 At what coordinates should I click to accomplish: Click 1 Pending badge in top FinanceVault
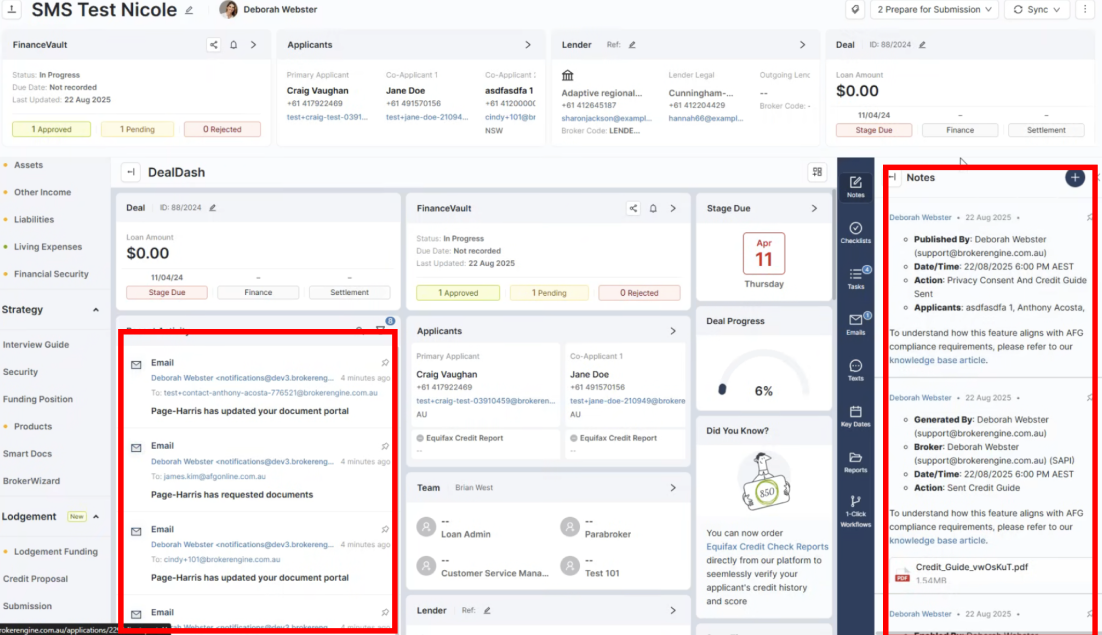137,129
